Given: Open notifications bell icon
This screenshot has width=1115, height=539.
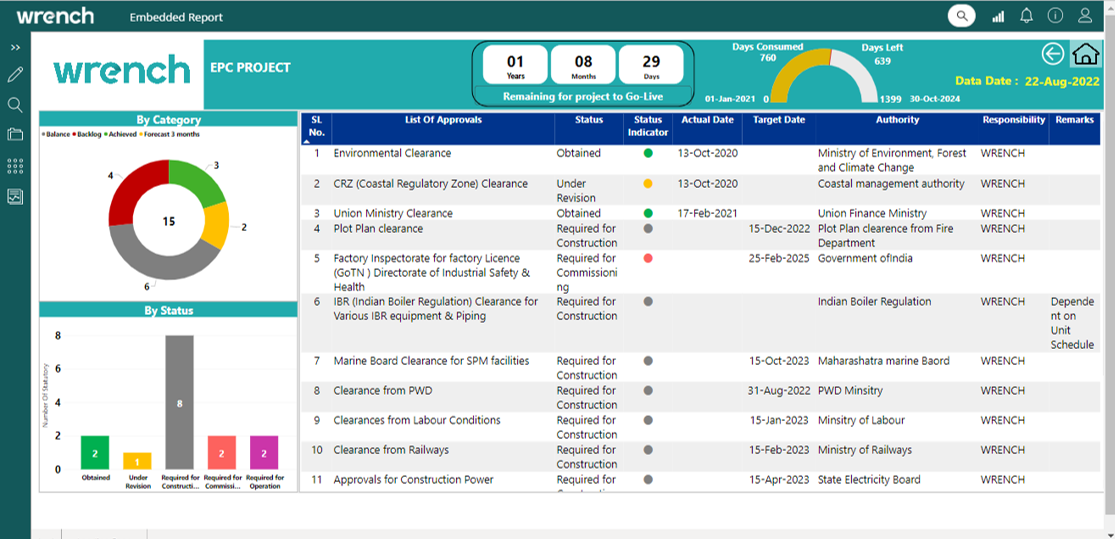Looking at the screenshot, I should pyautogui.click(x=1026, y=16).
